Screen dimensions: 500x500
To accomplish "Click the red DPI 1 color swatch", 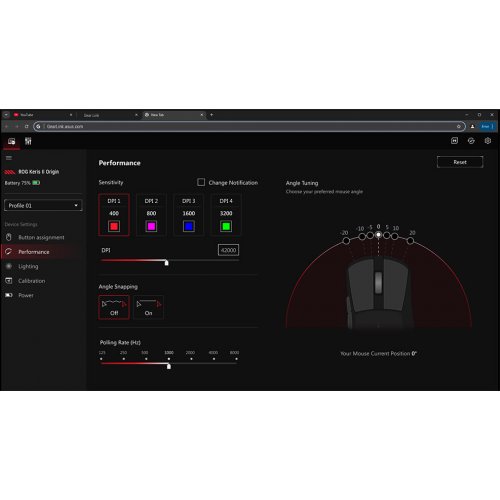I will pos(114,227).
